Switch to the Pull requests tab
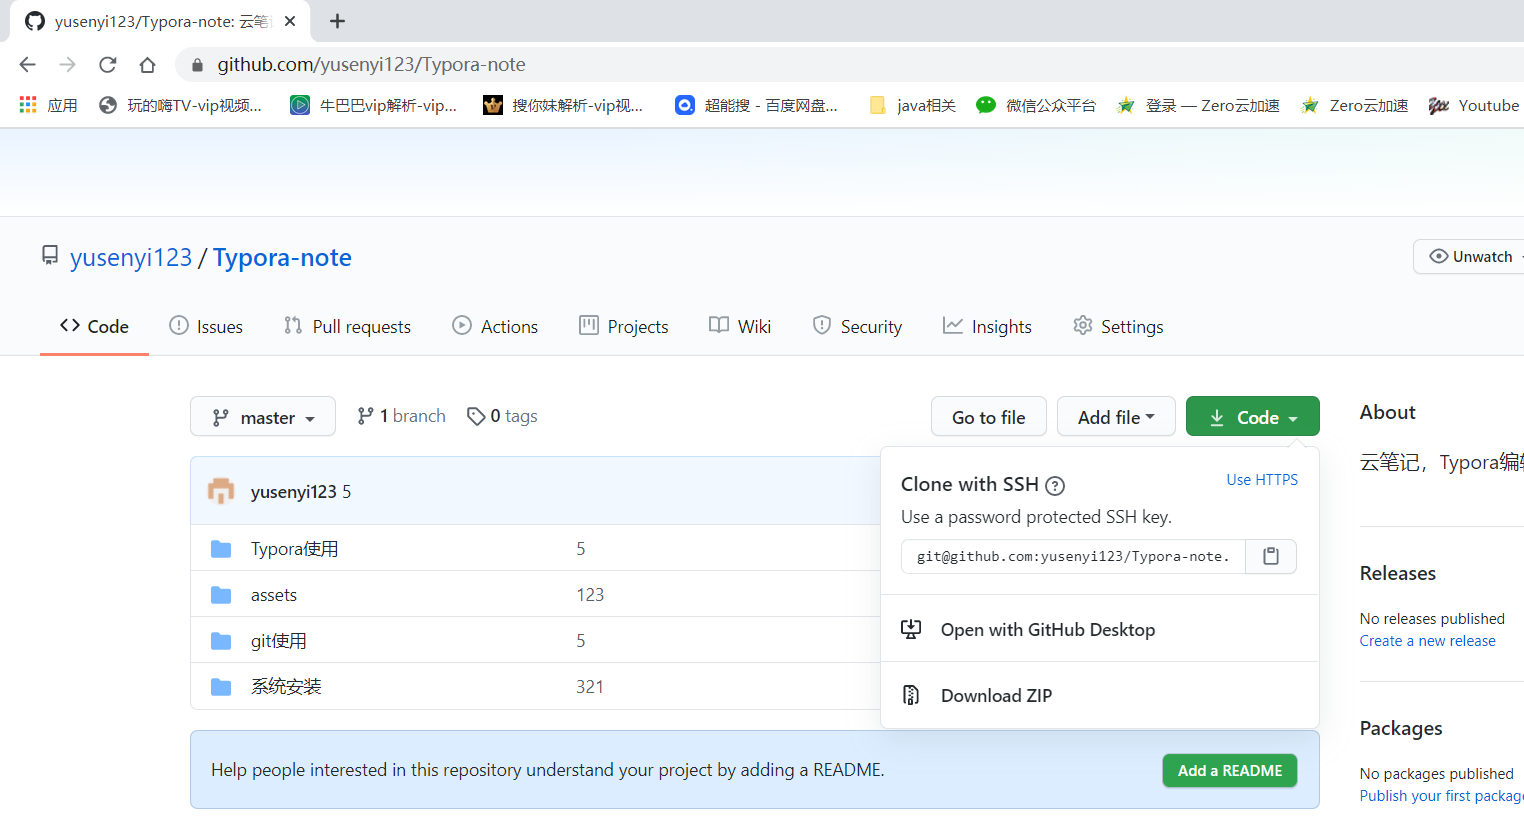The image size is (1524, 837). point(347,327)
